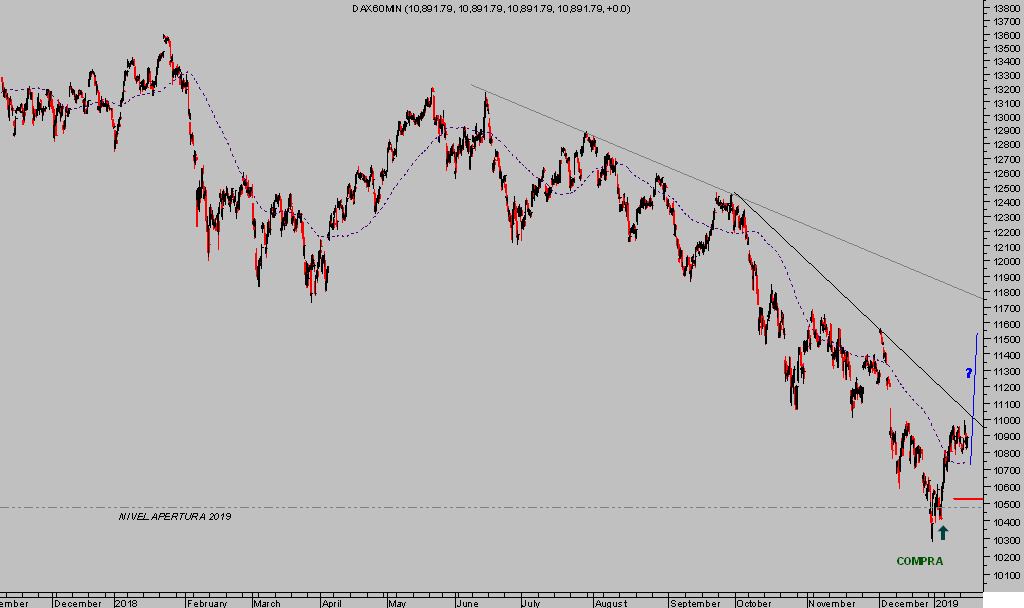
Task: Select June on the time axis
Action: (468, 603)
